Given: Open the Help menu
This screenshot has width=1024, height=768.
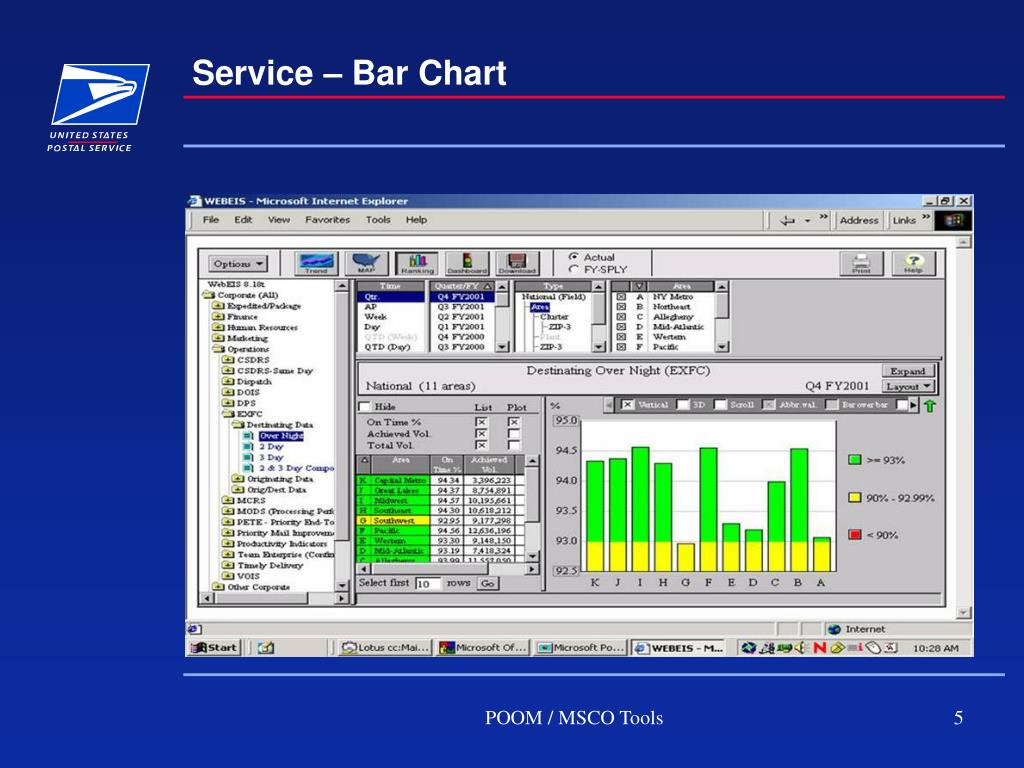Looking at the screenshot, I should 416,220.
